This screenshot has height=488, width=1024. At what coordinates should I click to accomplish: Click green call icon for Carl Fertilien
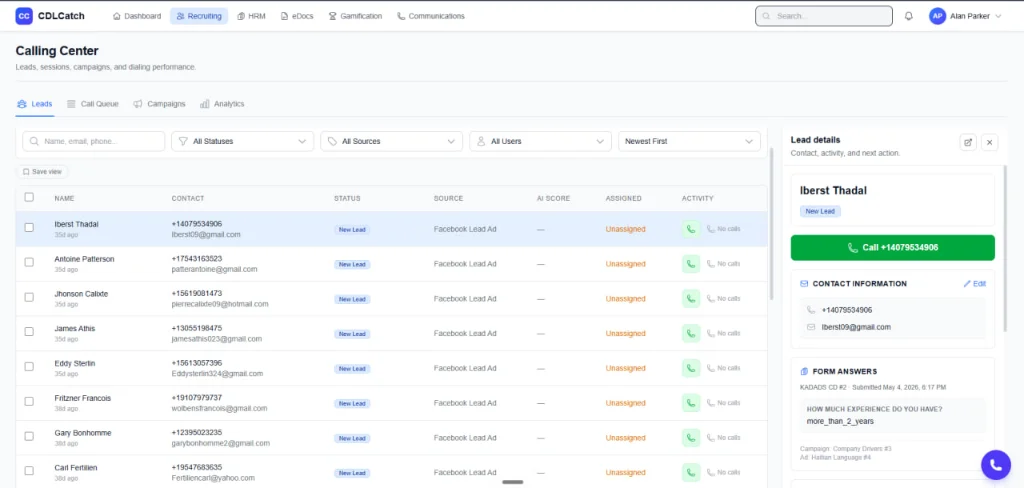click(x=691, y=472)
